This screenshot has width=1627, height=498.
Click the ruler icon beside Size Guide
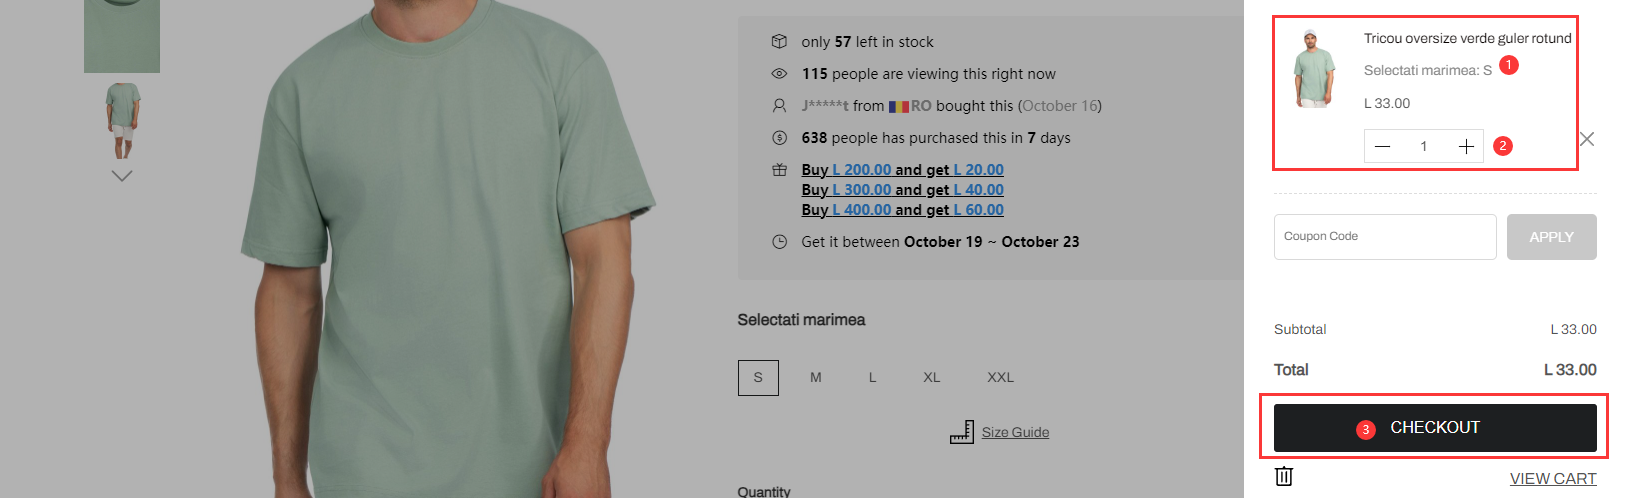pos(961,432)
